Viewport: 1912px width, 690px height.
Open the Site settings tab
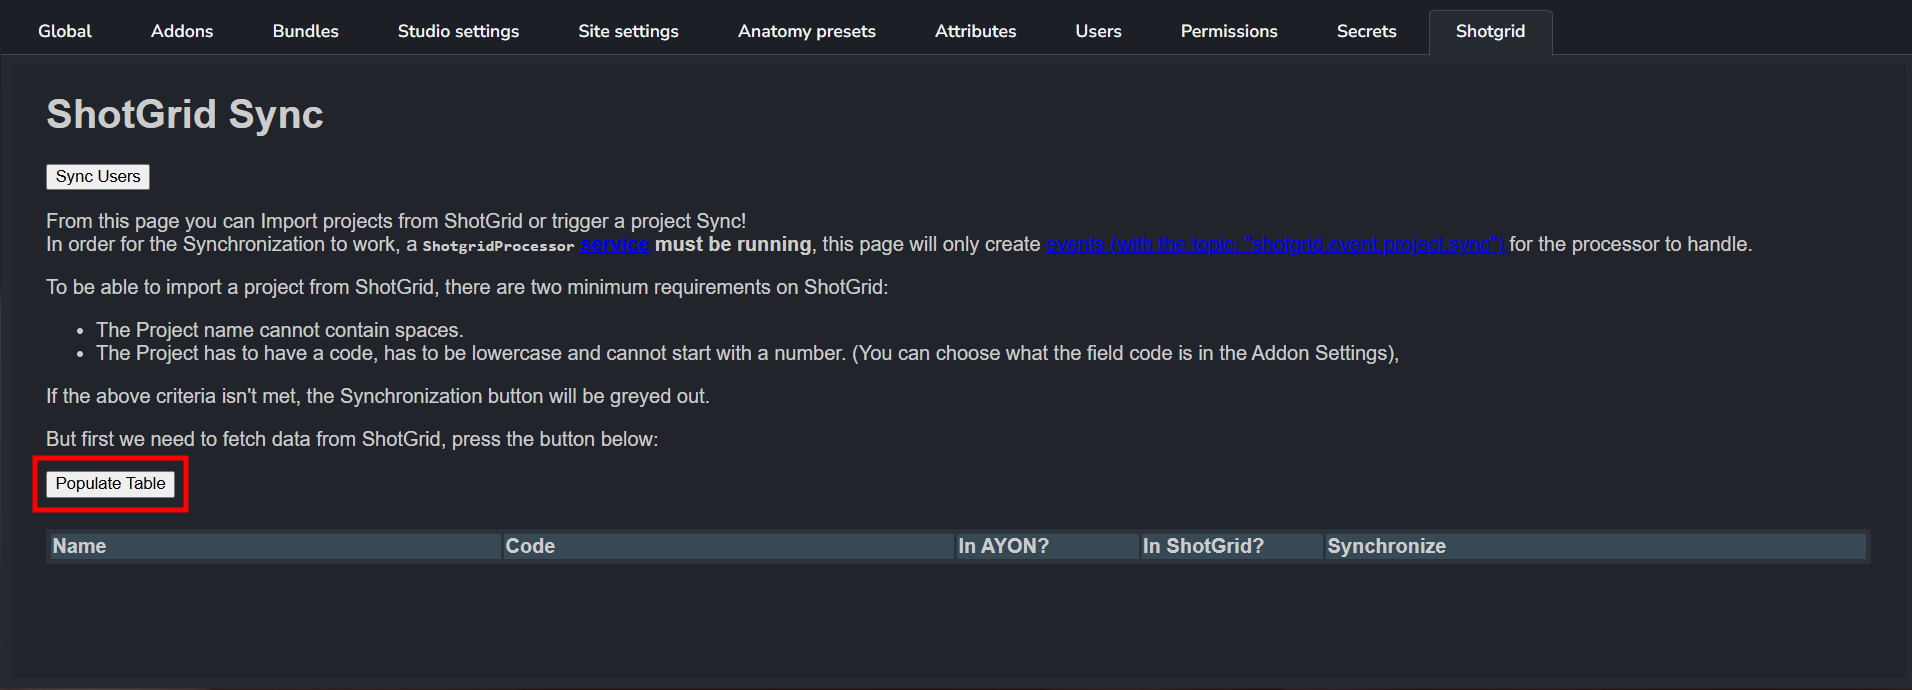click(x=628, y=31)
